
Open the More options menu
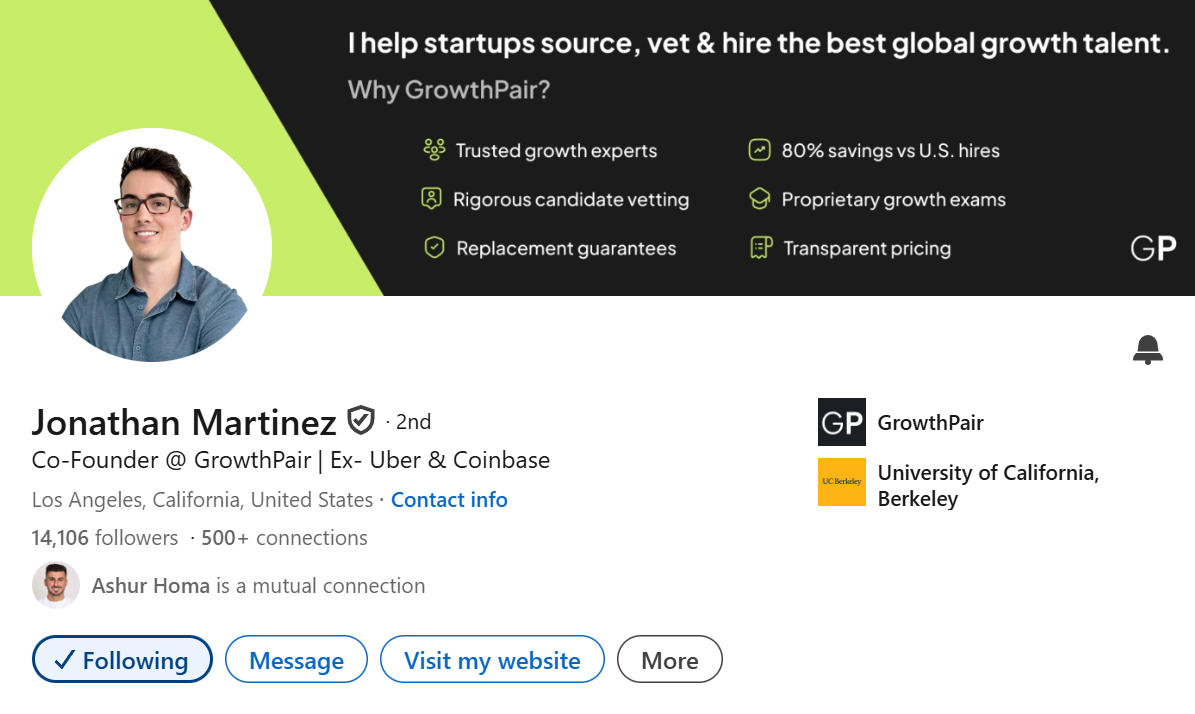(x=669, y=659)
